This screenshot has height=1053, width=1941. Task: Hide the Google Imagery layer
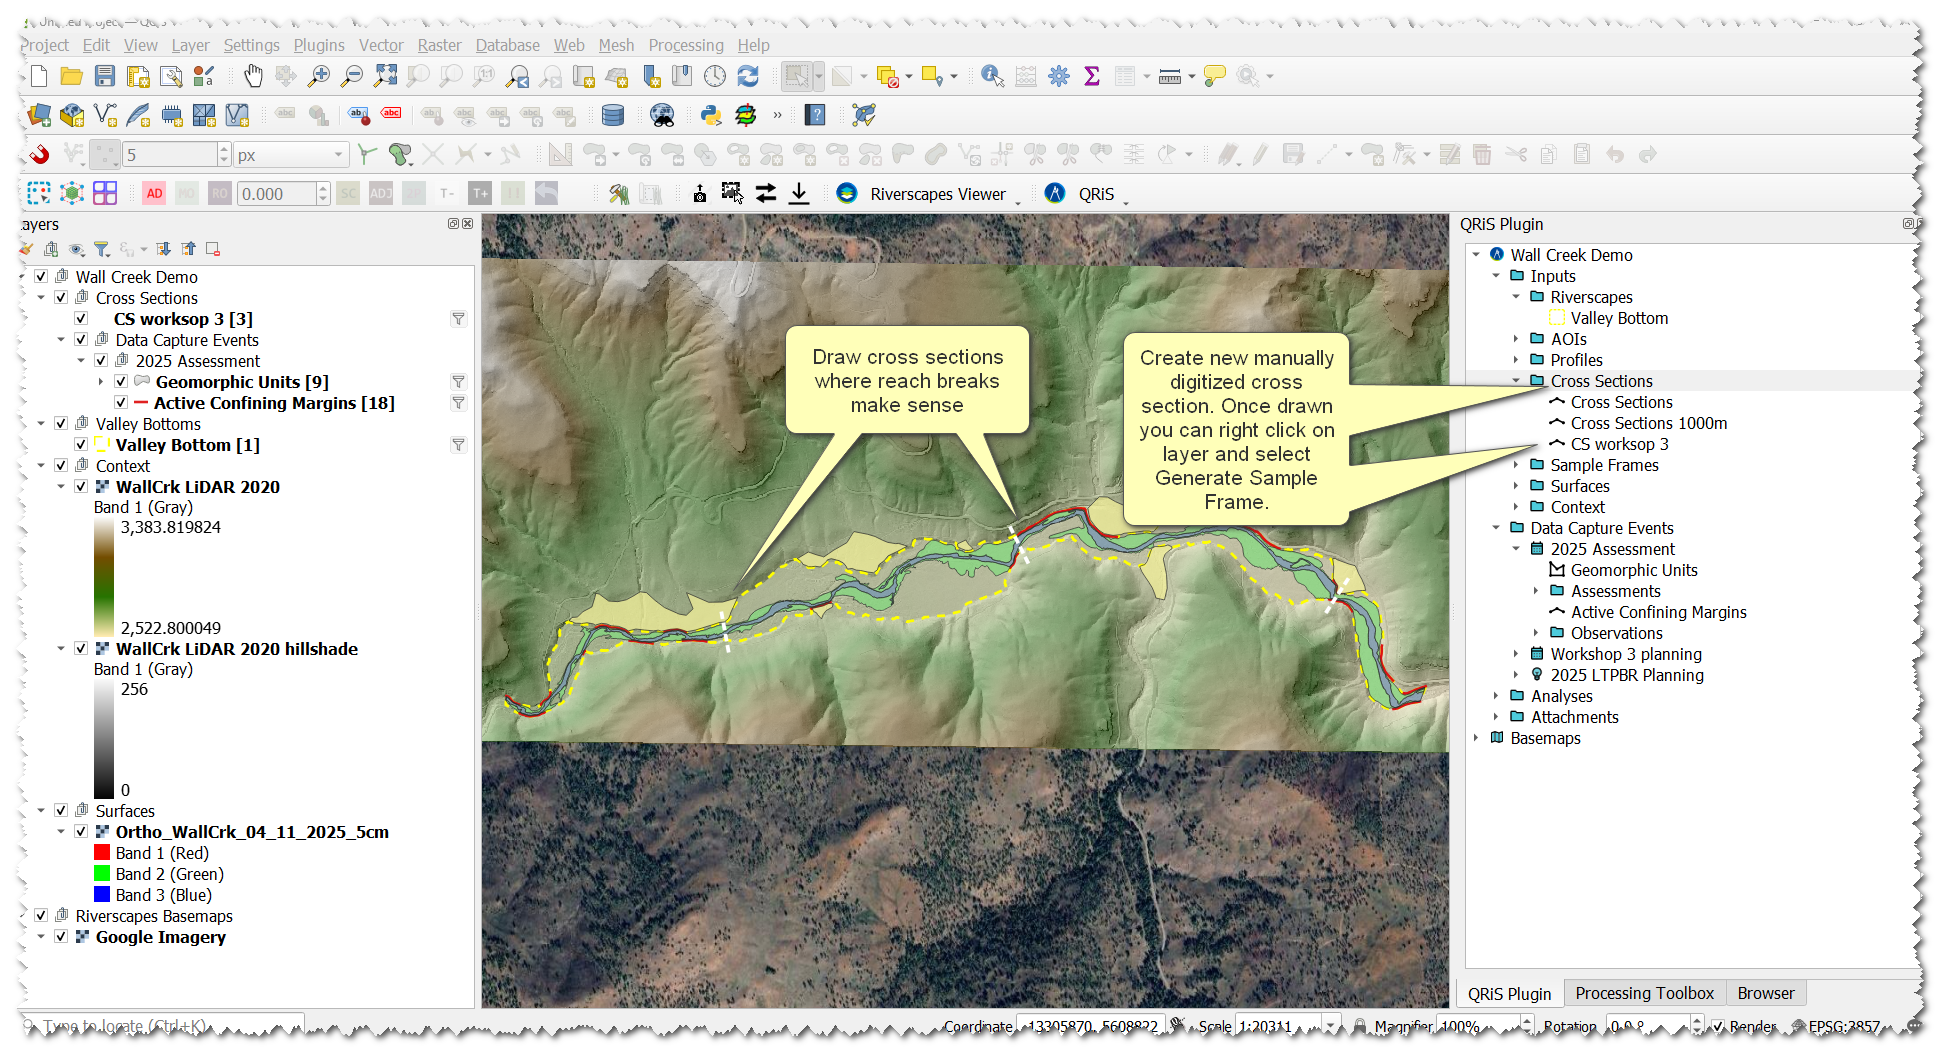click(61, 937)
